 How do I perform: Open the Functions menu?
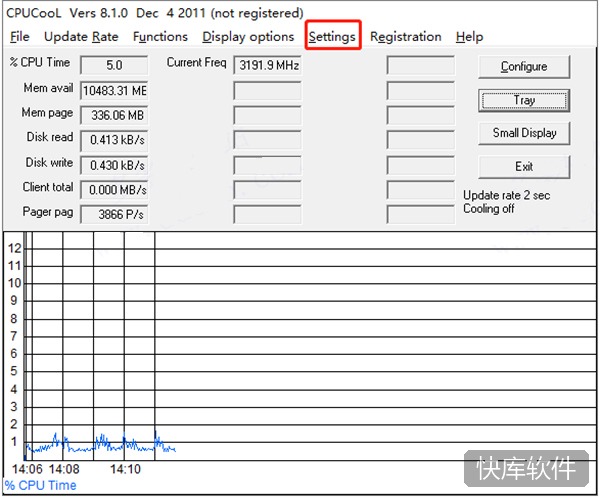click(x=160, y=37)
